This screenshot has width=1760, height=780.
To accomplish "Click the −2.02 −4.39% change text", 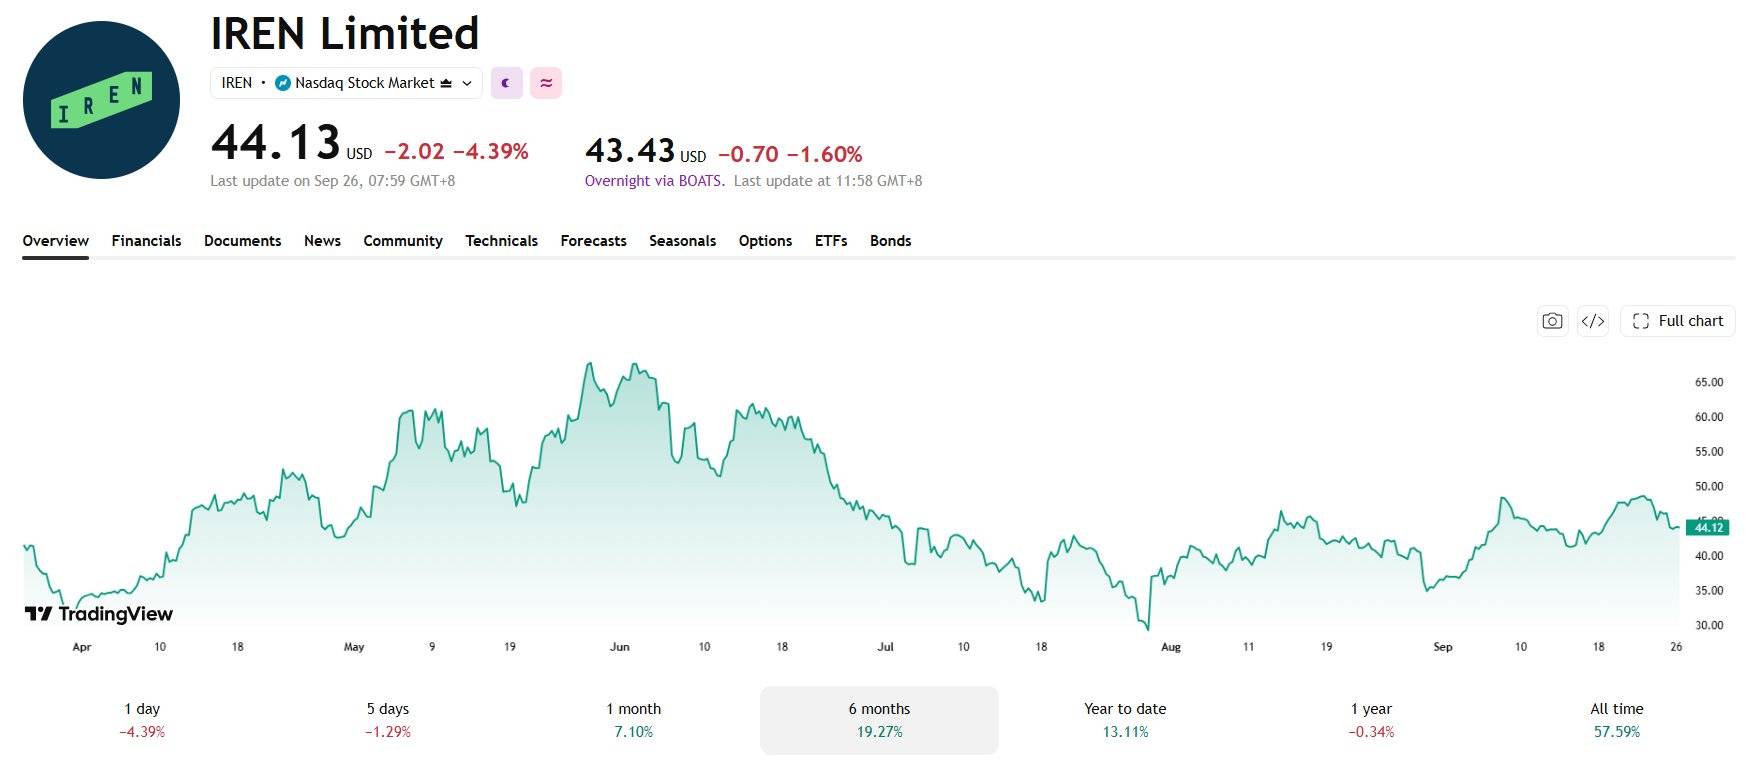I will (x=457, y=151).
